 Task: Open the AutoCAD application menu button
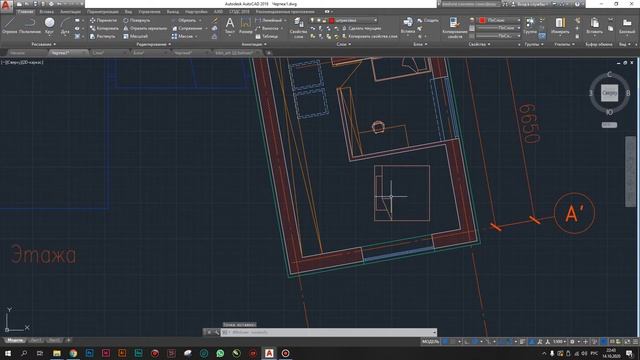(6, 6)
